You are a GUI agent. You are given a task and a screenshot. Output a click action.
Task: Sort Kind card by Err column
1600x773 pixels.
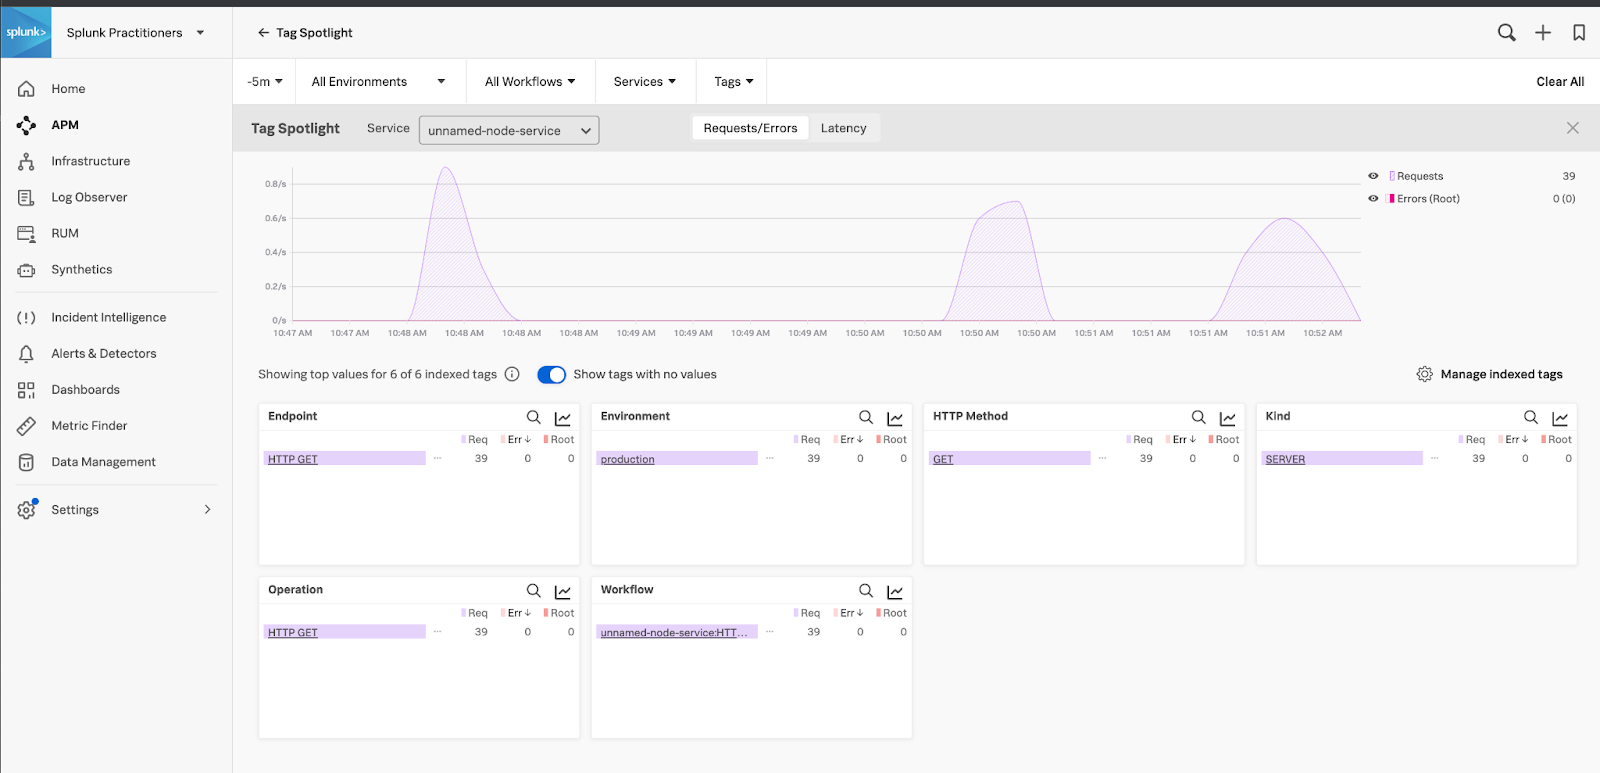point(1515,440)
